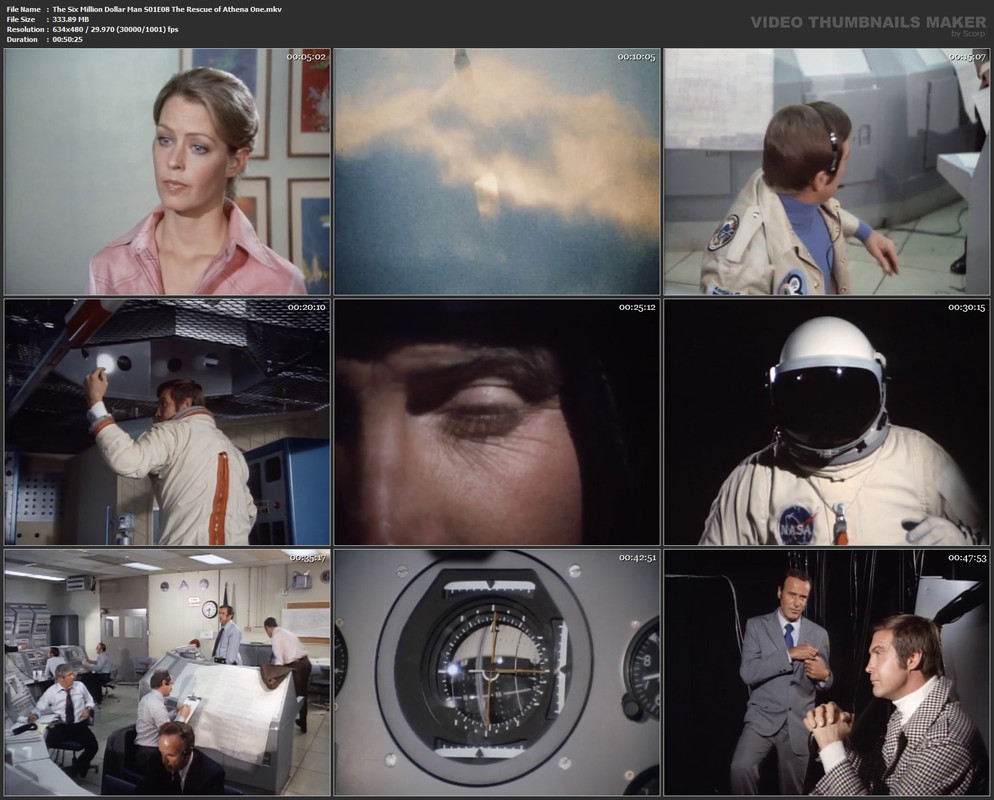Viewport: 994px width, 800px height.
Task: Click the Resolution label
Action: coord(25,30)
